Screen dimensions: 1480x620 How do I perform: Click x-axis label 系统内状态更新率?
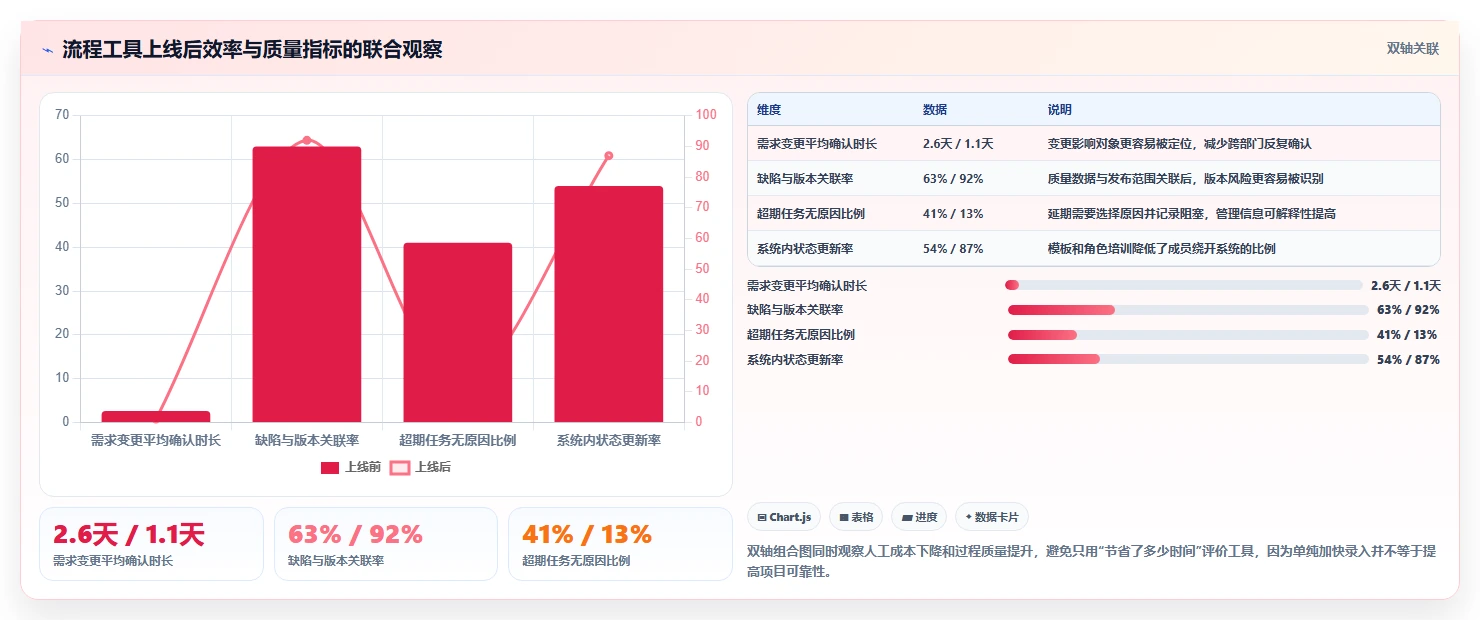pos(609,440)
